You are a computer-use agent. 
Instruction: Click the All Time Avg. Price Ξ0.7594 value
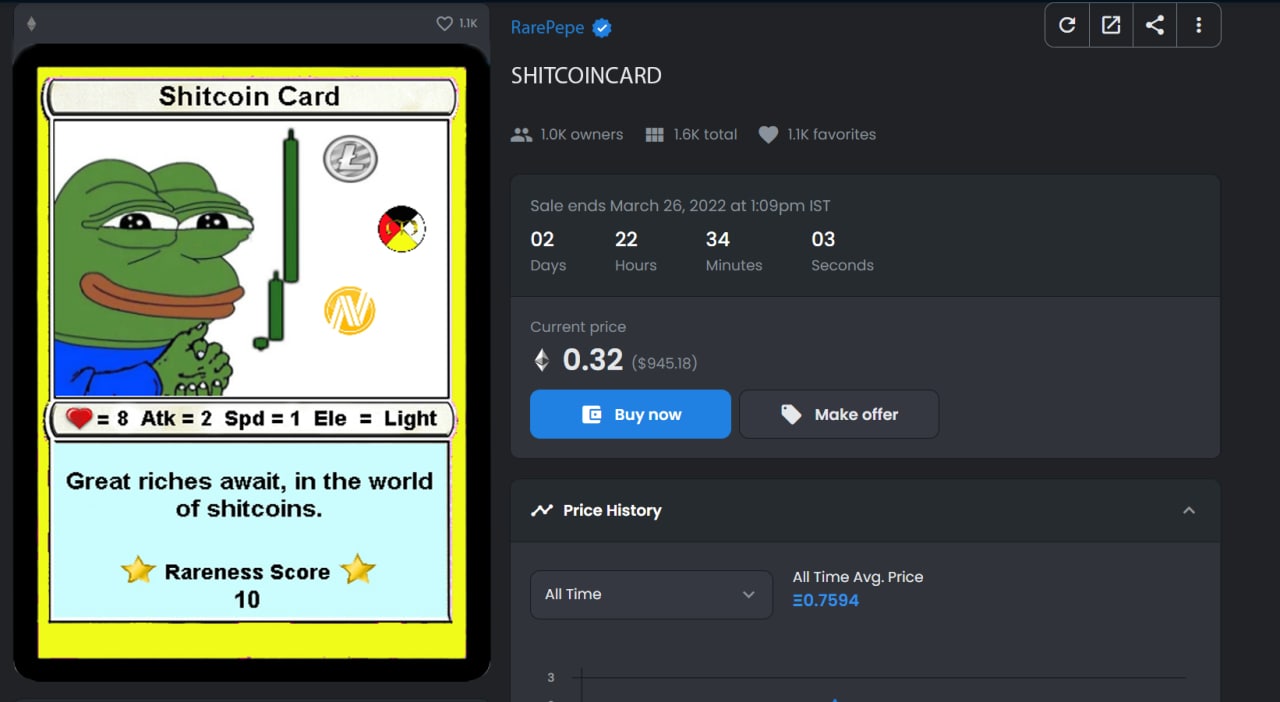[x=826, y=600]
